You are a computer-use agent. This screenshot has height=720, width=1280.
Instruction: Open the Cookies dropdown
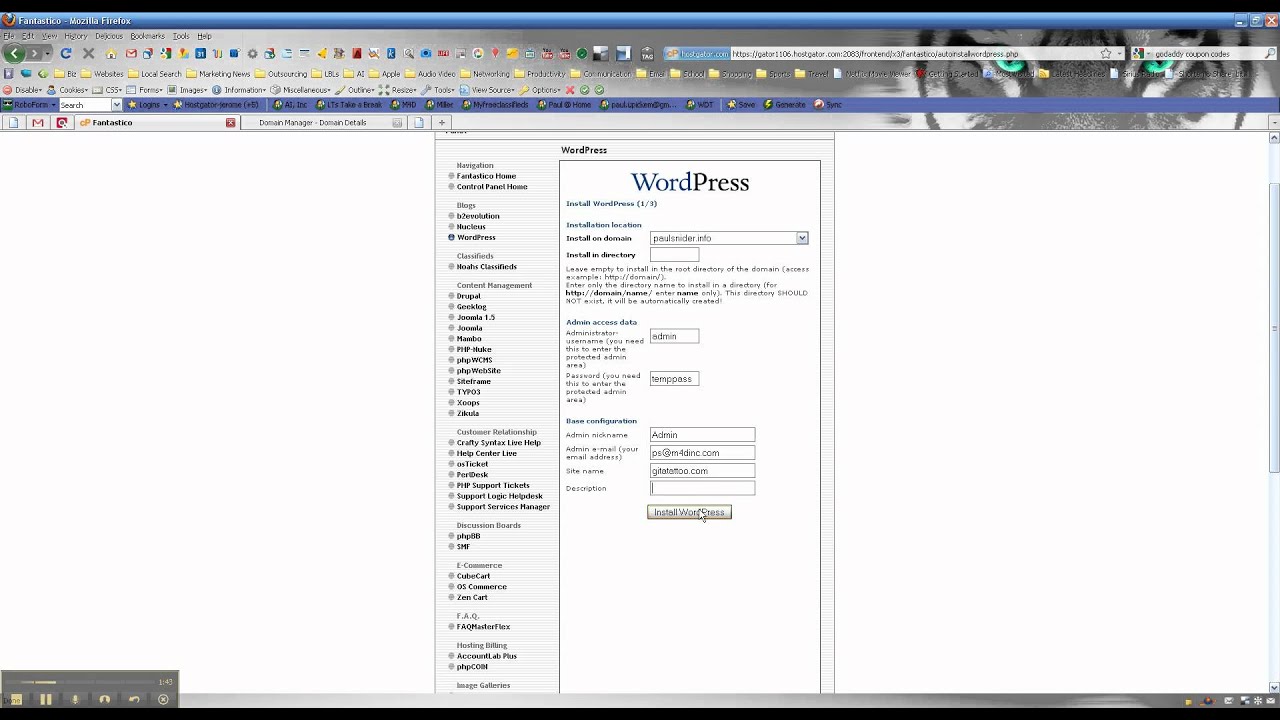[66, 90]
